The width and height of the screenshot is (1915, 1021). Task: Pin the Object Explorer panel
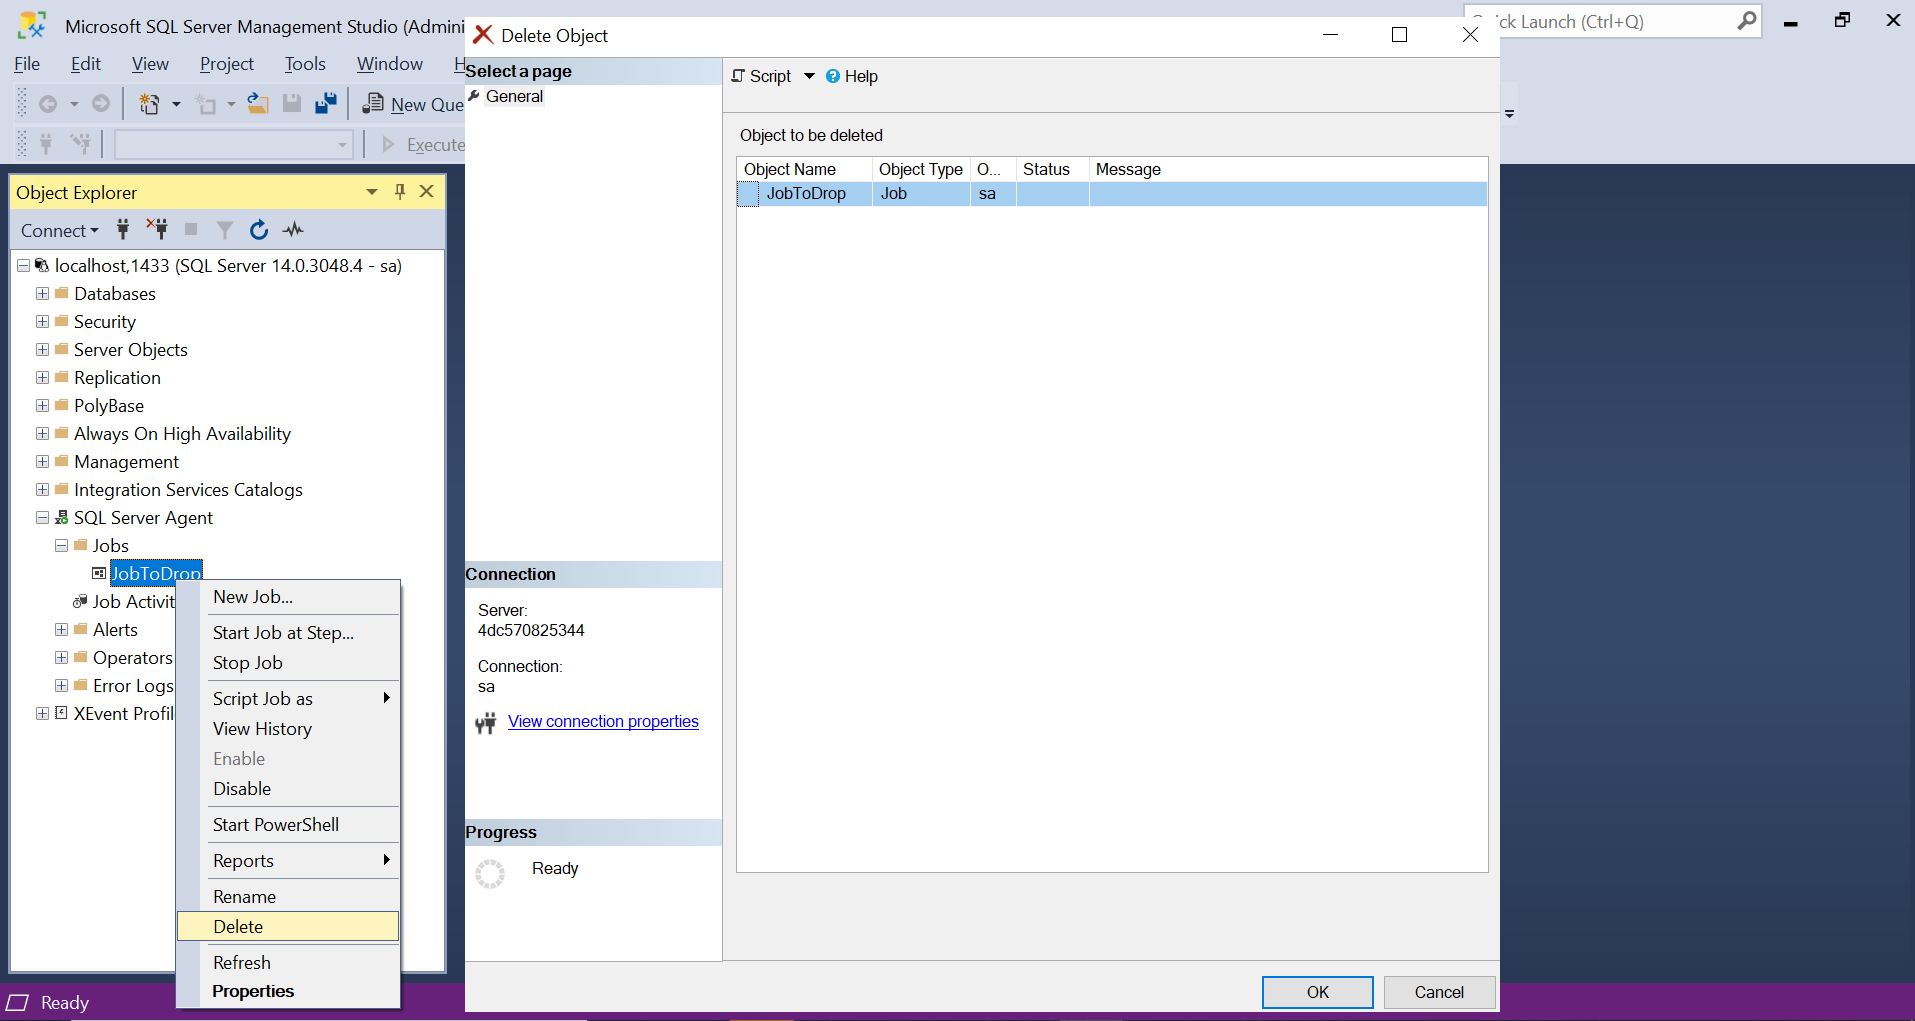click(x=399, y=192)
